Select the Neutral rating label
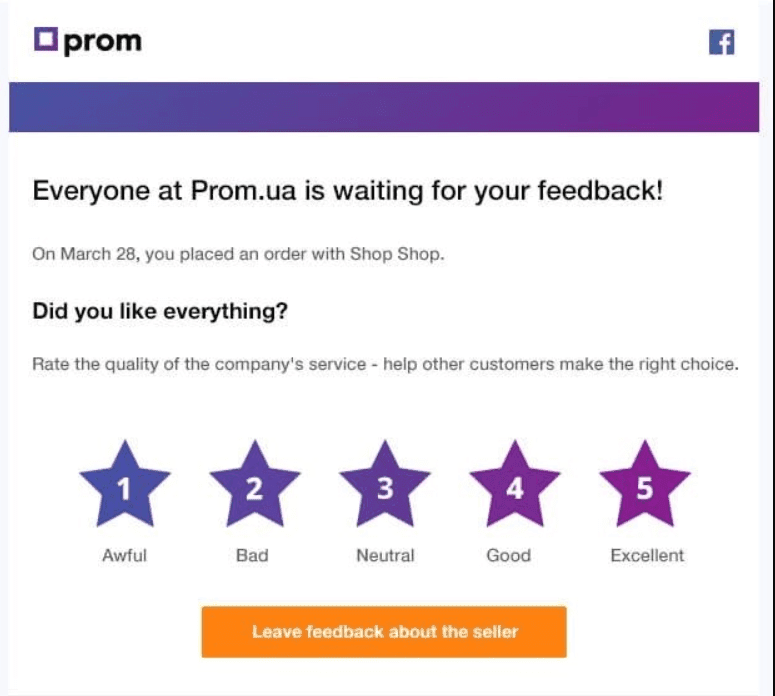This screenshot has width=775, height=696. (385, 555)
